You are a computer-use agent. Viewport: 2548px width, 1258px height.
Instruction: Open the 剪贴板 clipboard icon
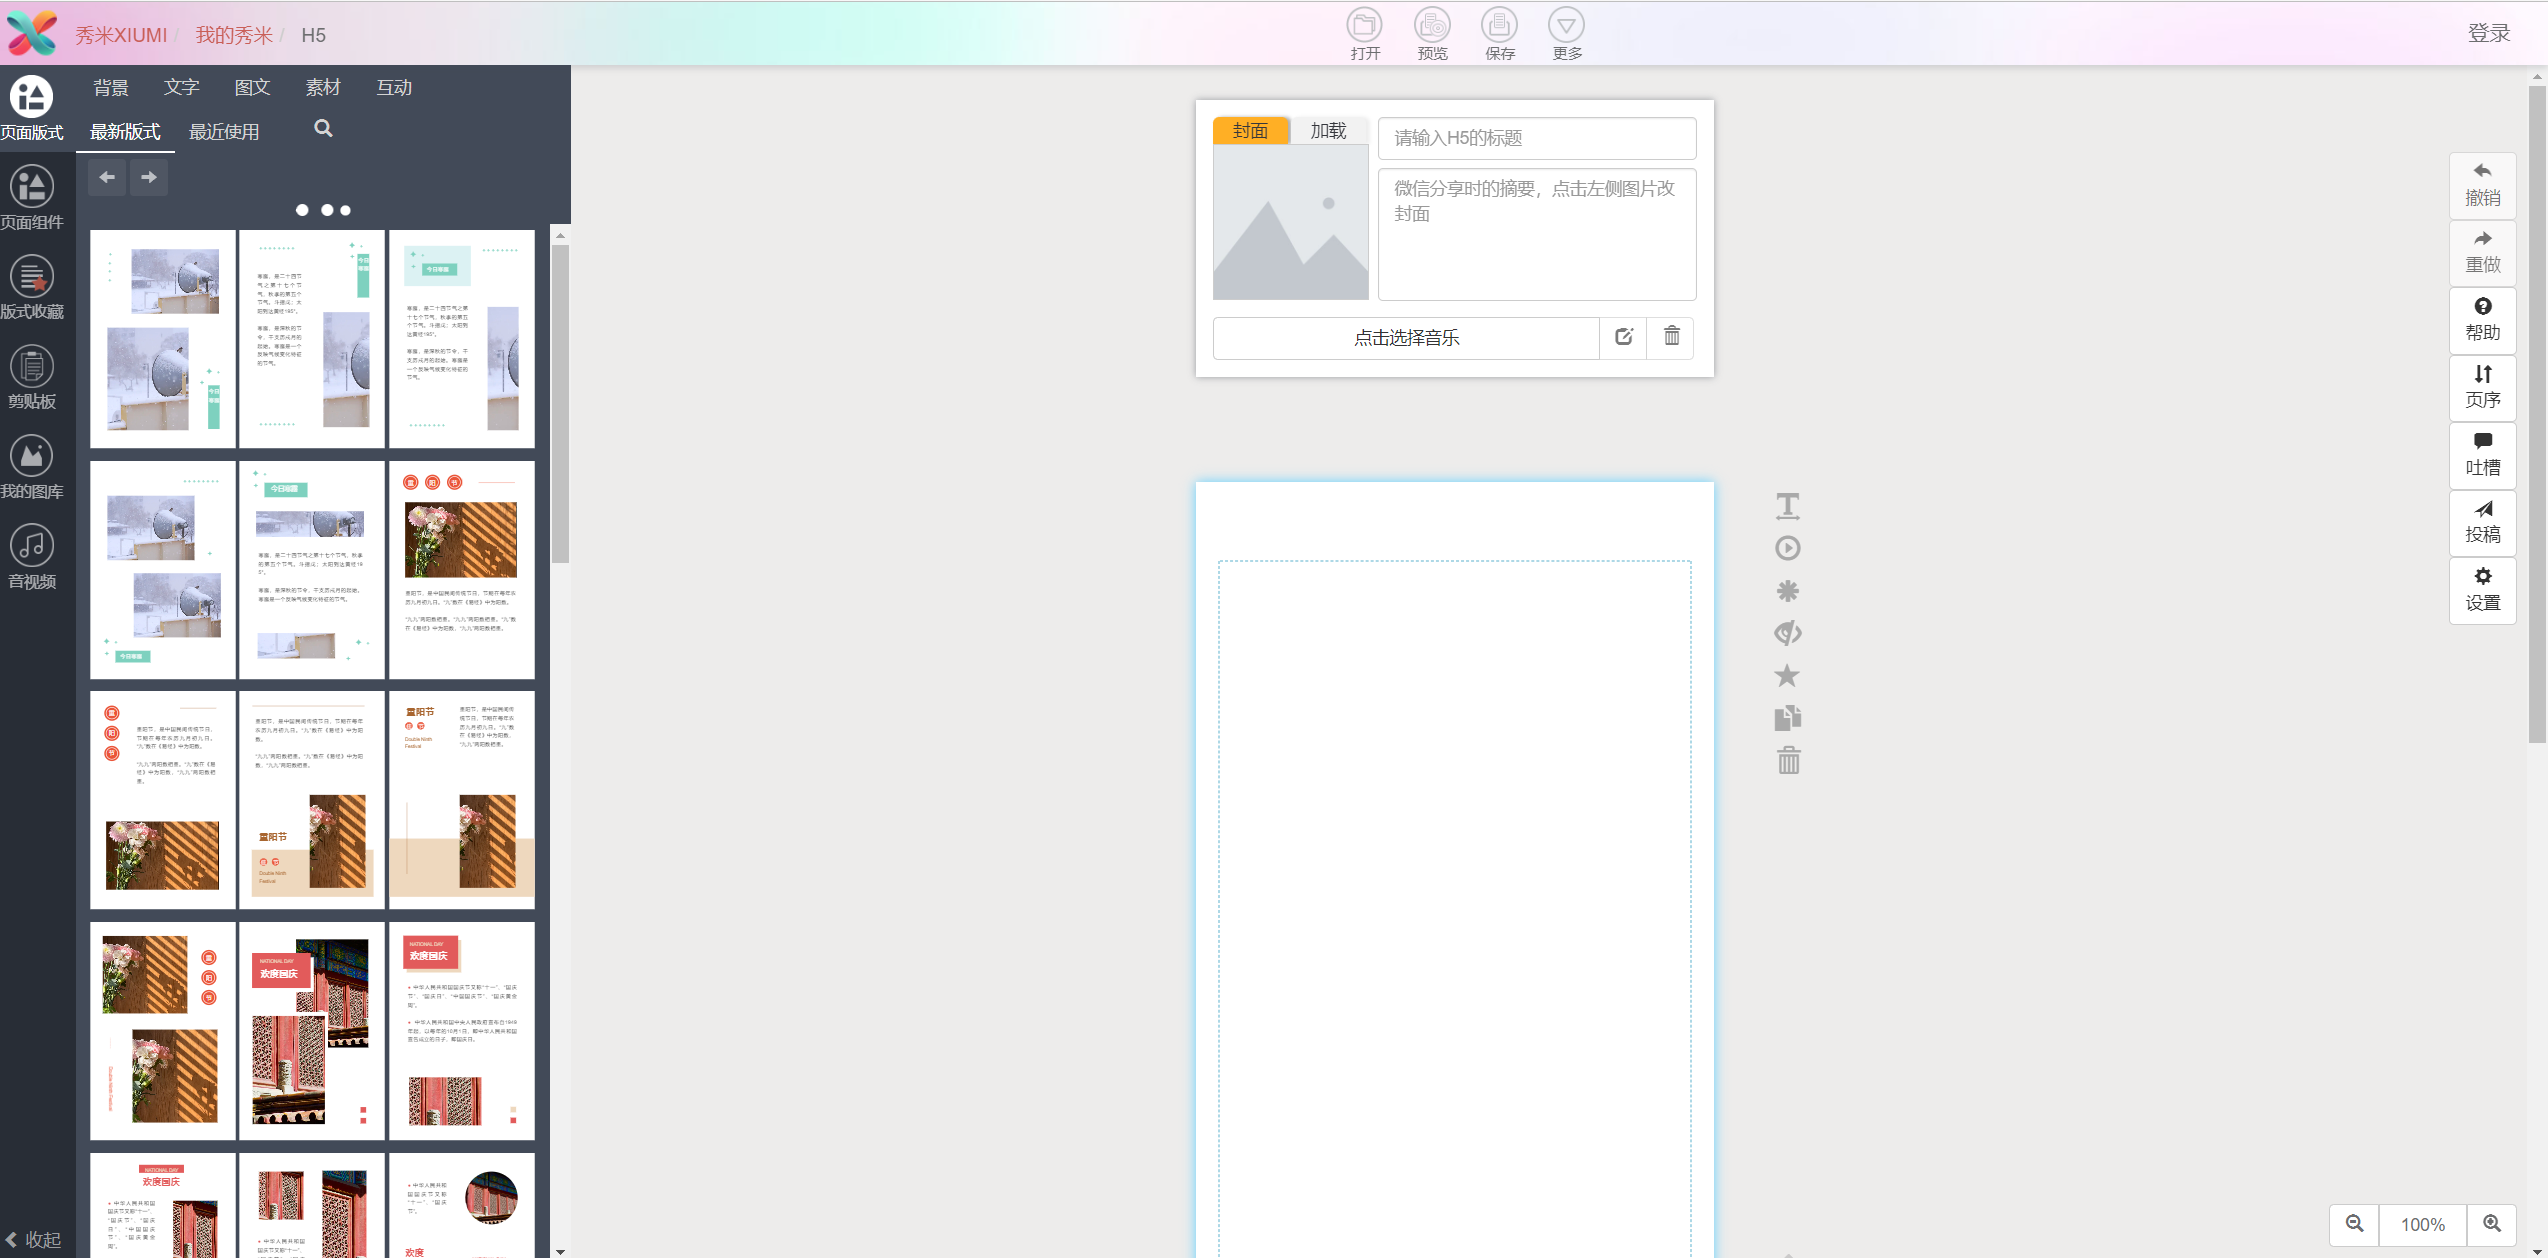(x=32, y=379)
